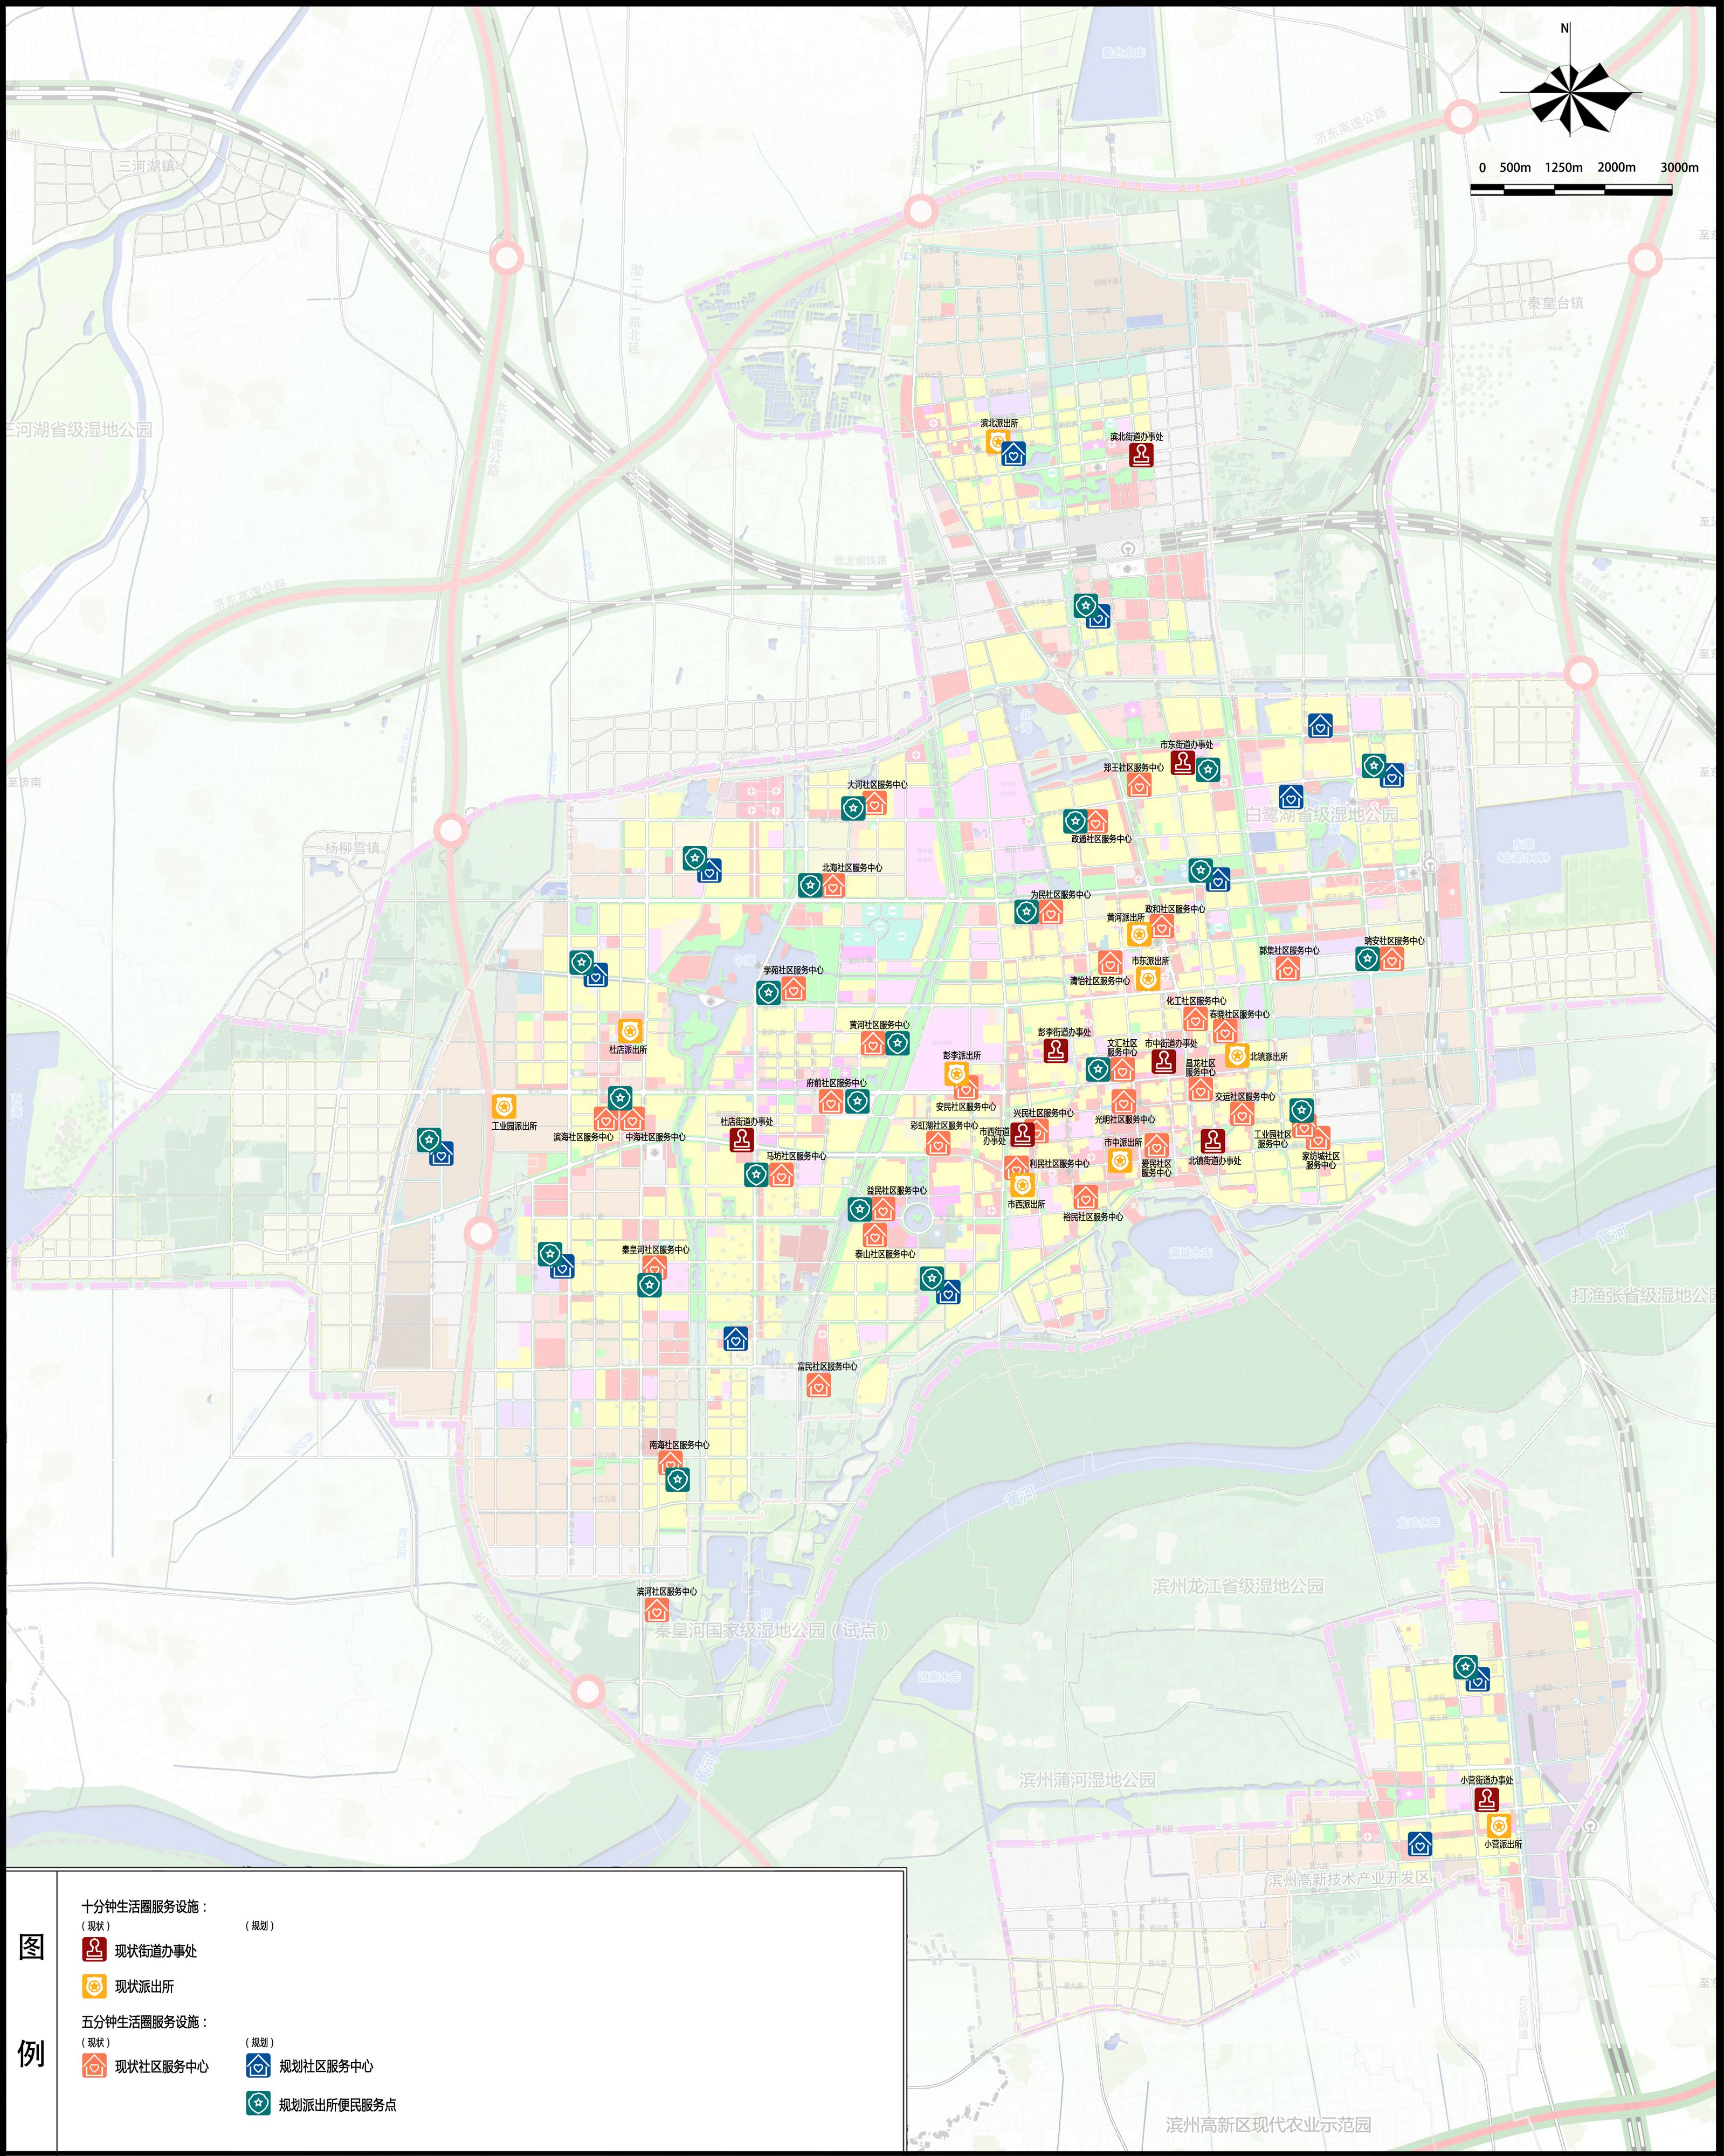Click the 政通社区服务中心 house marker
Screen dimensions: 1724x2156
[x=1096, y=821]
